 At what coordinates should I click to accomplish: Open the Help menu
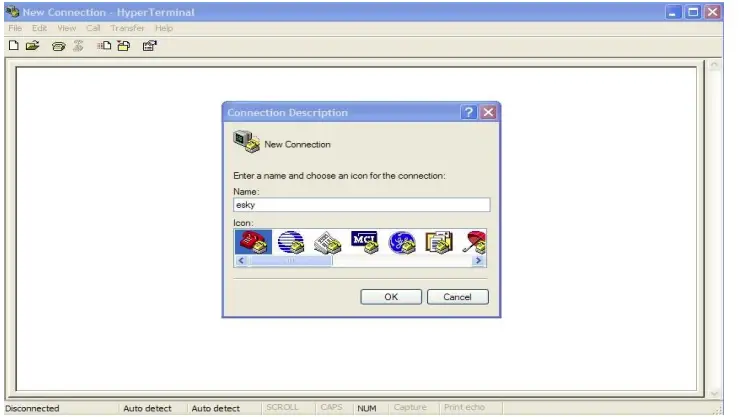coord(164,28)
